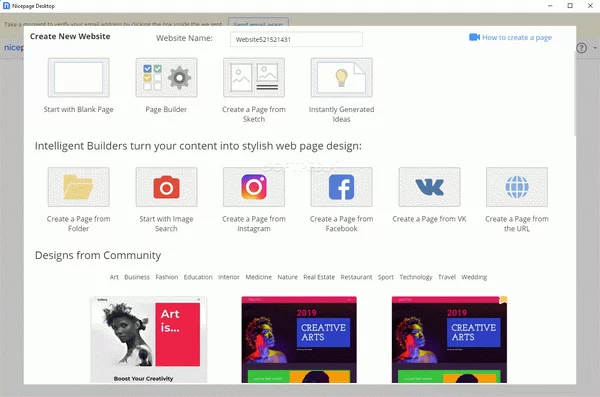Open the middle 2019 Creative Arts design
Screen dimensions: 600x397
[x=299, y=340]
